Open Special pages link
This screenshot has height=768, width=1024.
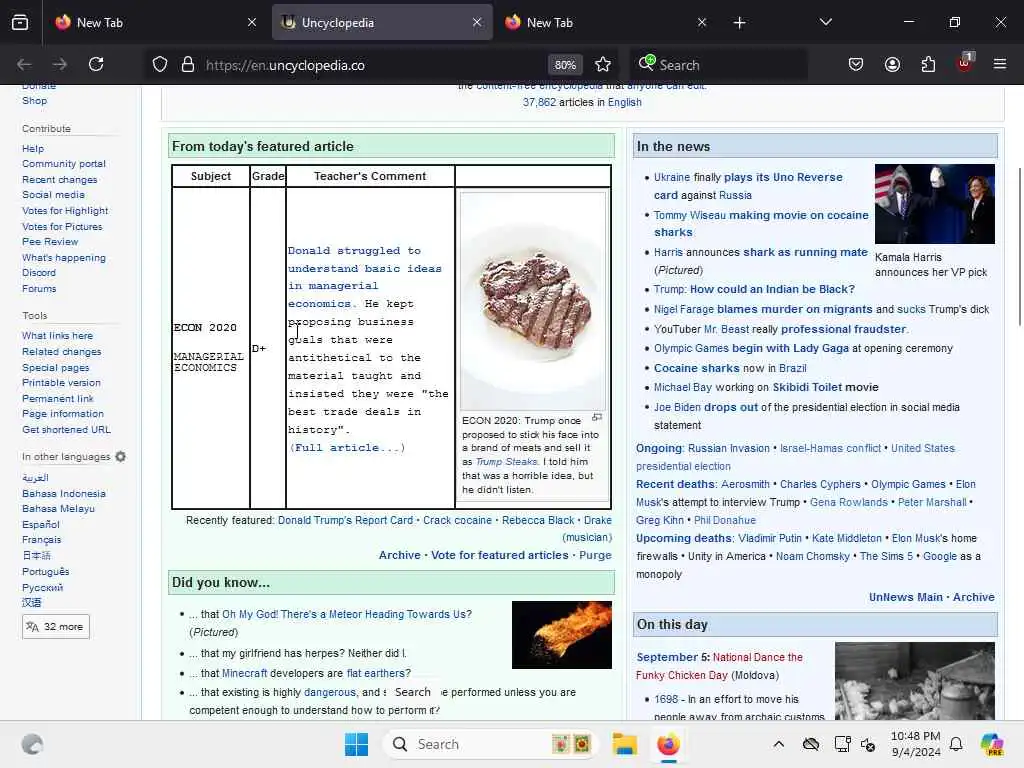point(56,367)
